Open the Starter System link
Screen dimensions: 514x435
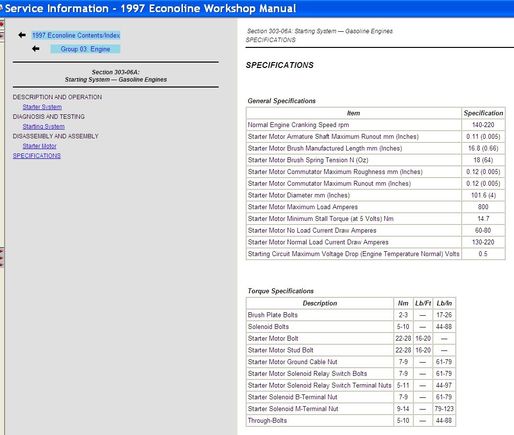42,107
